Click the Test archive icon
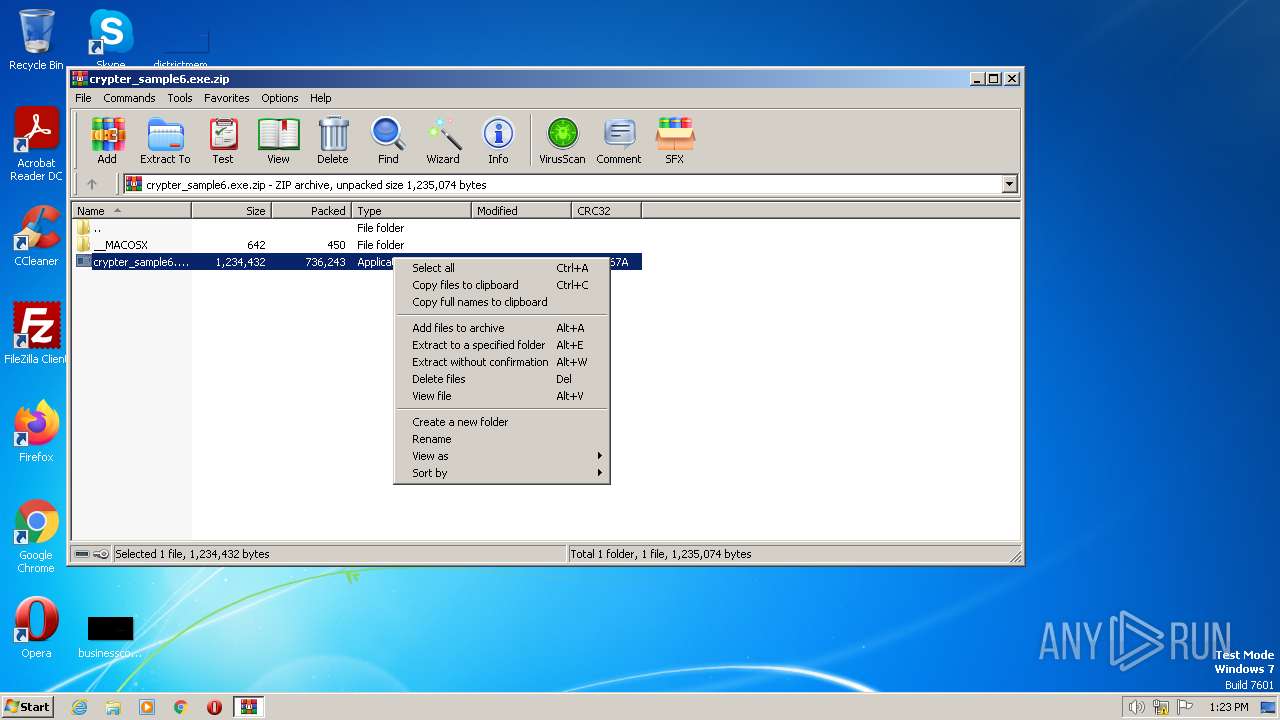This screenshot has width=1280, height=720. coord(223,140)
